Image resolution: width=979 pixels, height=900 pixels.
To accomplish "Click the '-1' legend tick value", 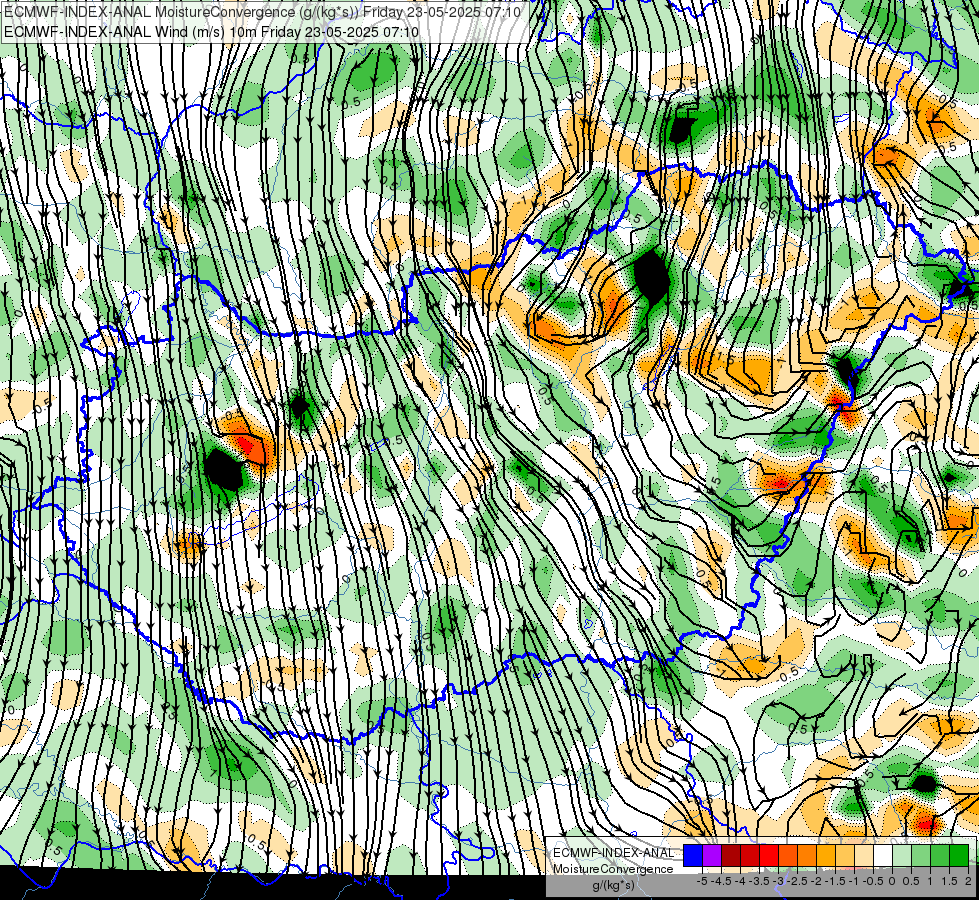I will click(854, 881).
